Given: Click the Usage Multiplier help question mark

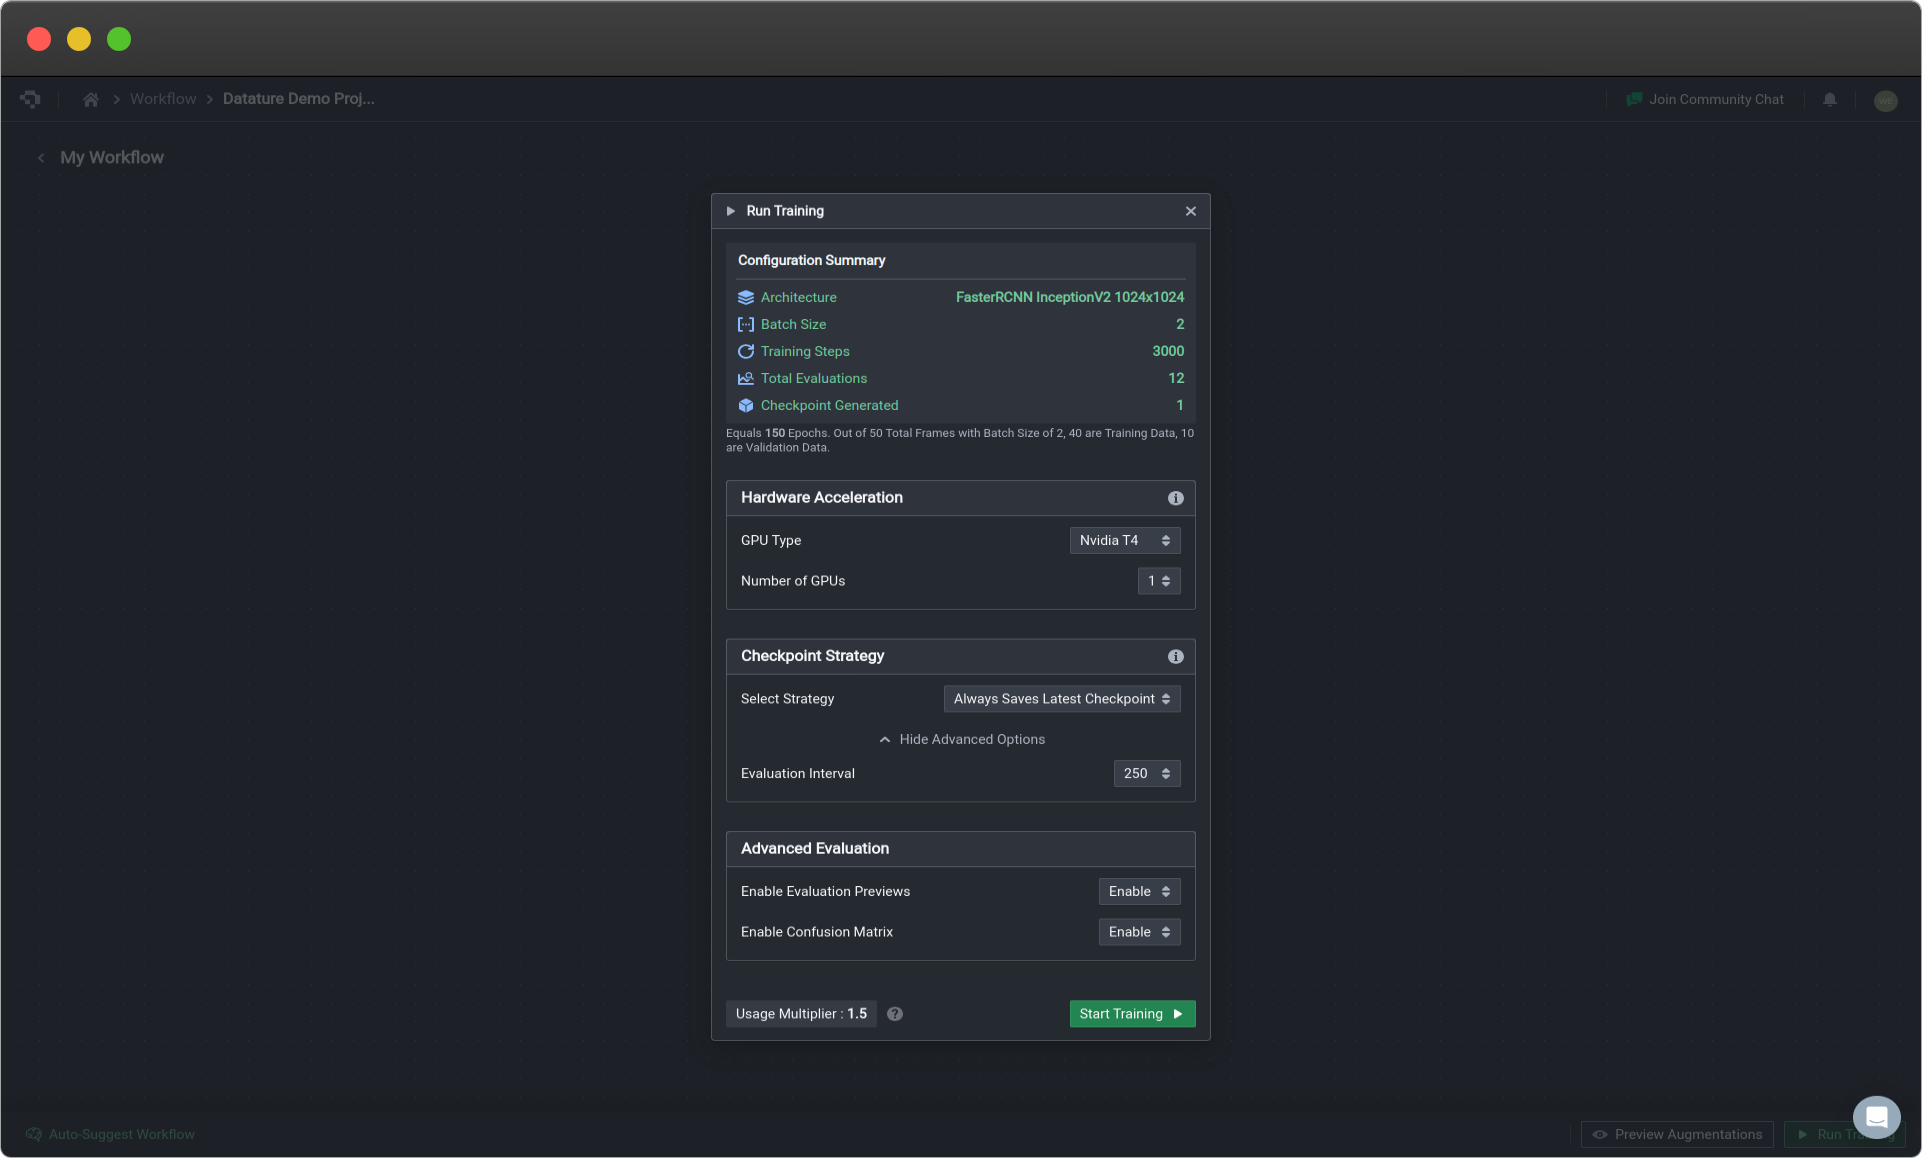Looking at the screenshot, I should 892,1014.
